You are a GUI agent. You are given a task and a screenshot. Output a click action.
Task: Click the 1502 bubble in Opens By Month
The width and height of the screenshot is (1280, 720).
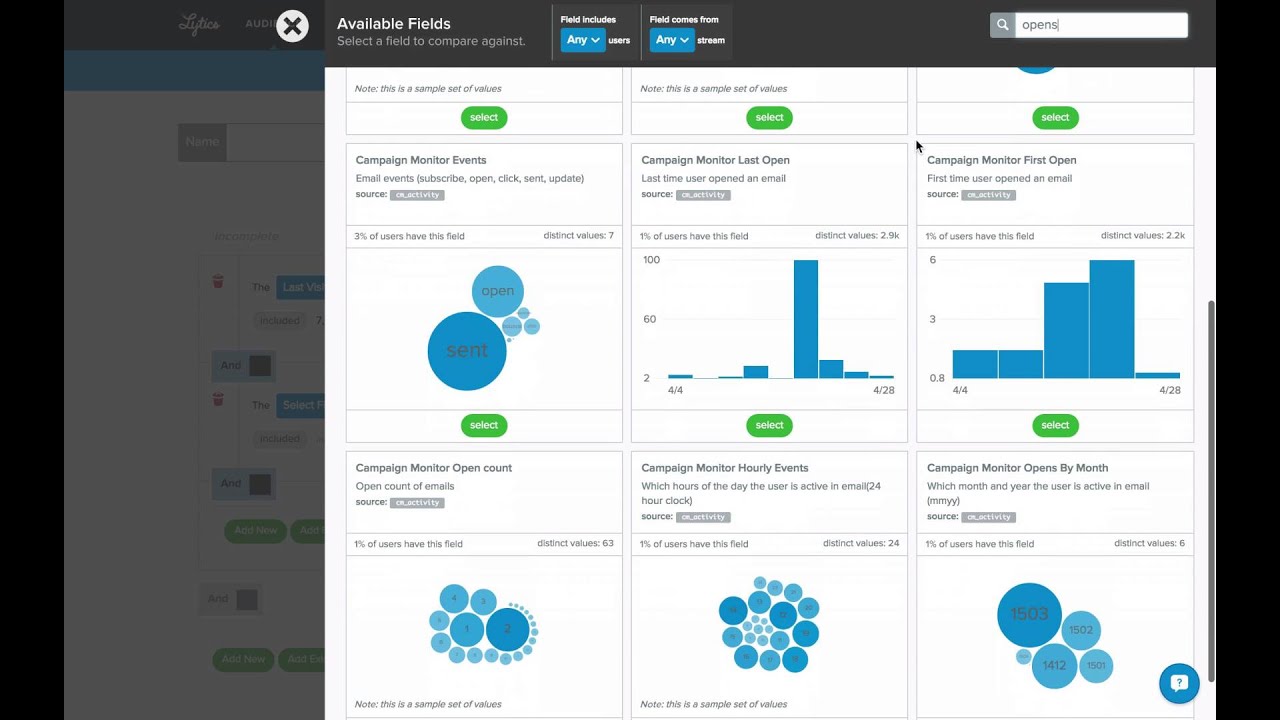(1081, 630)
